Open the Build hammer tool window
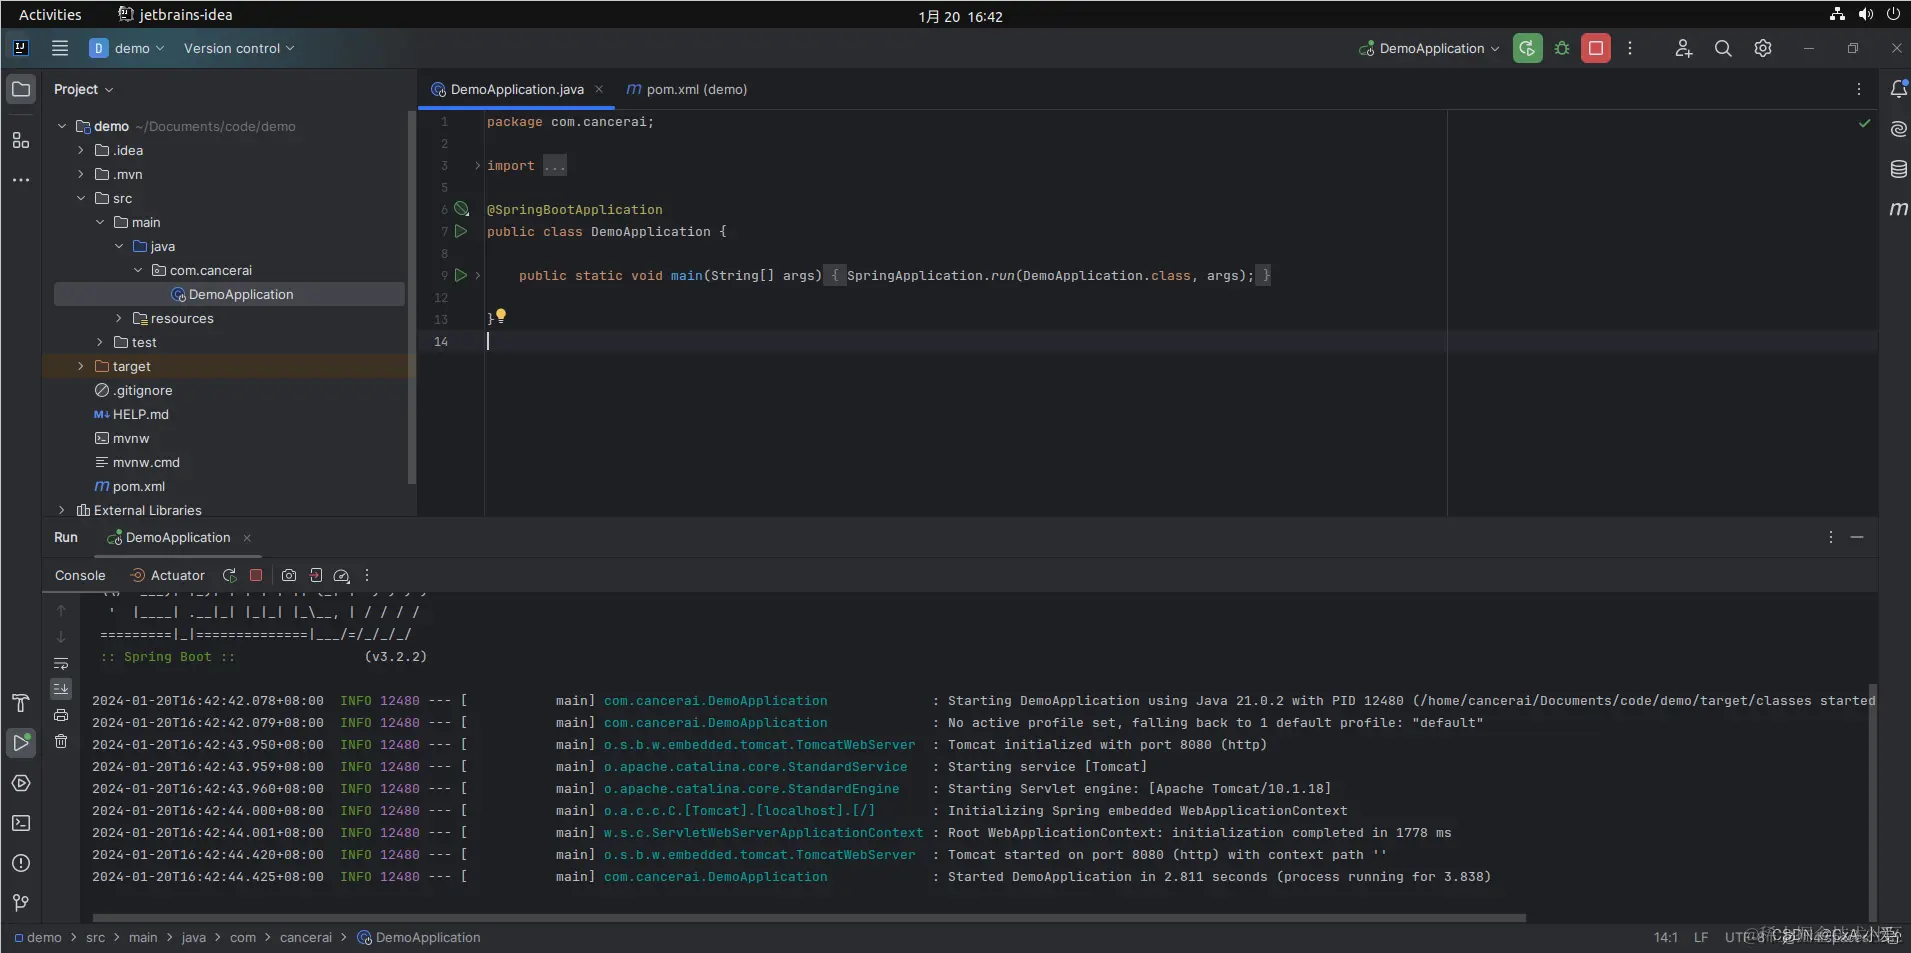The width and height of the screenshot is (1911, 953). tap(21, 703)
